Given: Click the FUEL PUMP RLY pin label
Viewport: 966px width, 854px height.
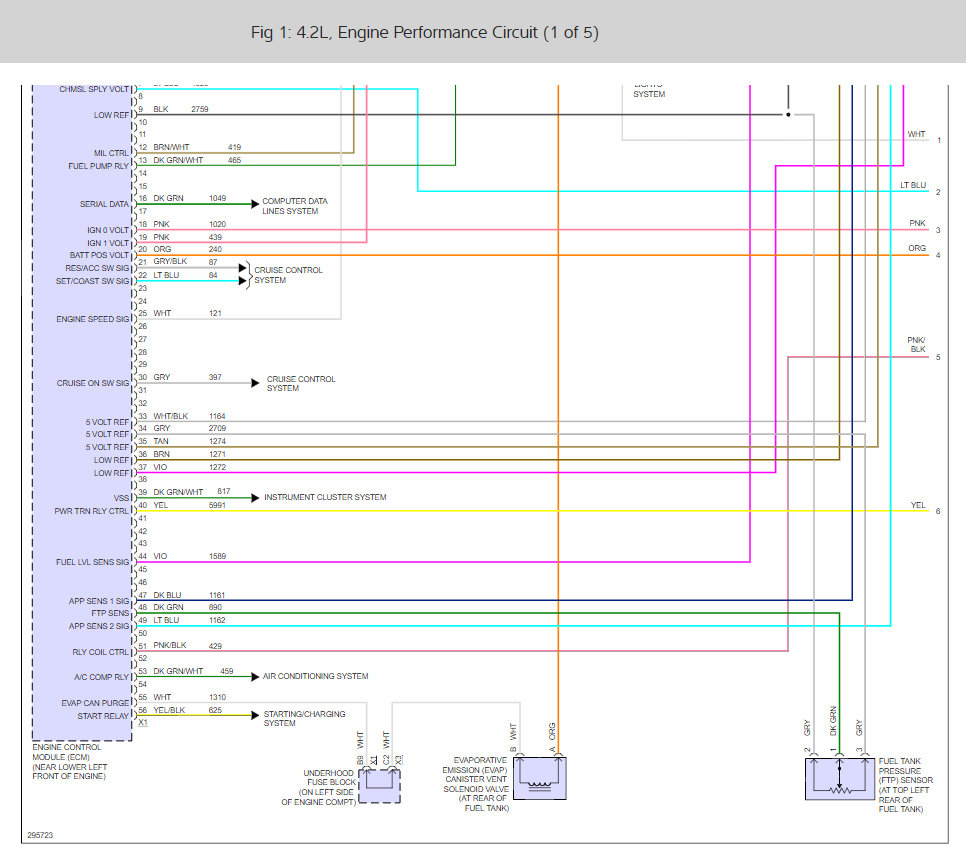Looking at the screenshot, I should coord(99,166).
